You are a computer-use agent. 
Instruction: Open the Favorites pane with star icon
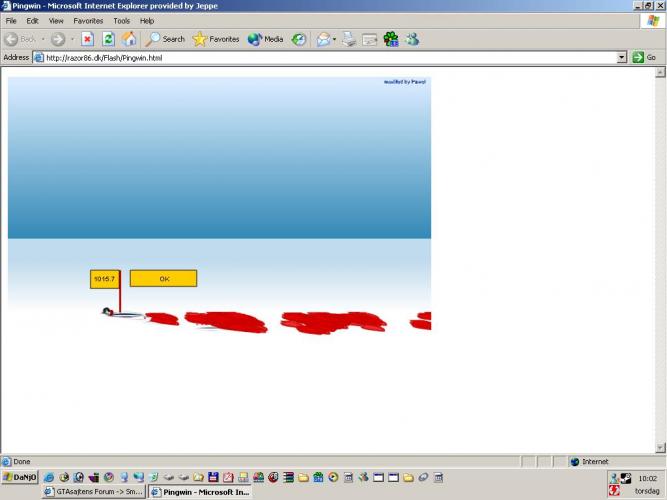click(216, 39)
